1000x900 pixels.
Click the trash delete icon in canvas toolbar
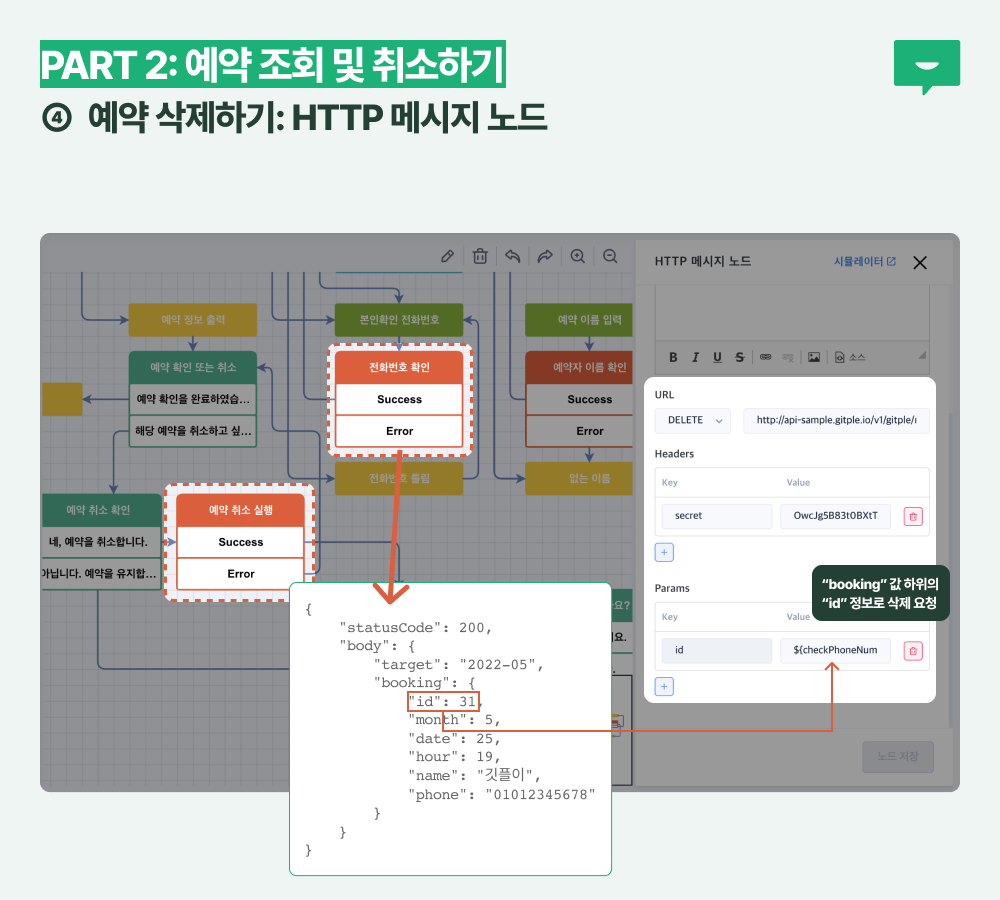click(480, 256)
